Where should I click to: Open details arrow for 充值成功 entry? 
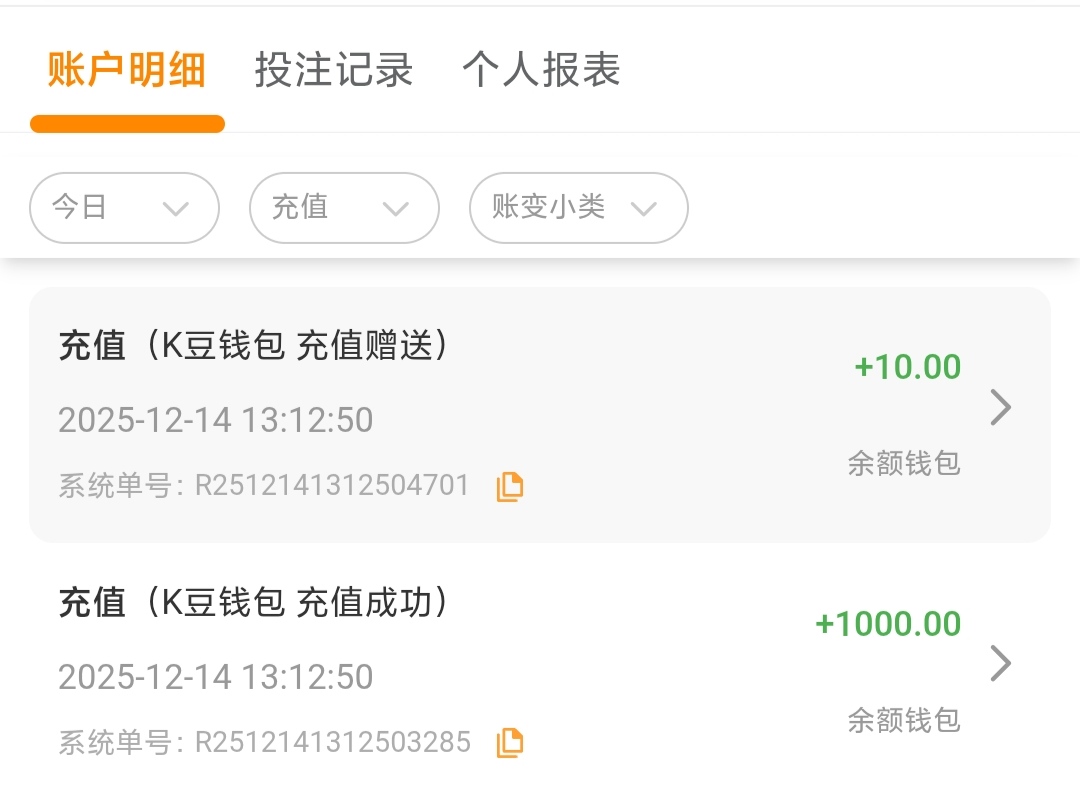pos(1000,664)
